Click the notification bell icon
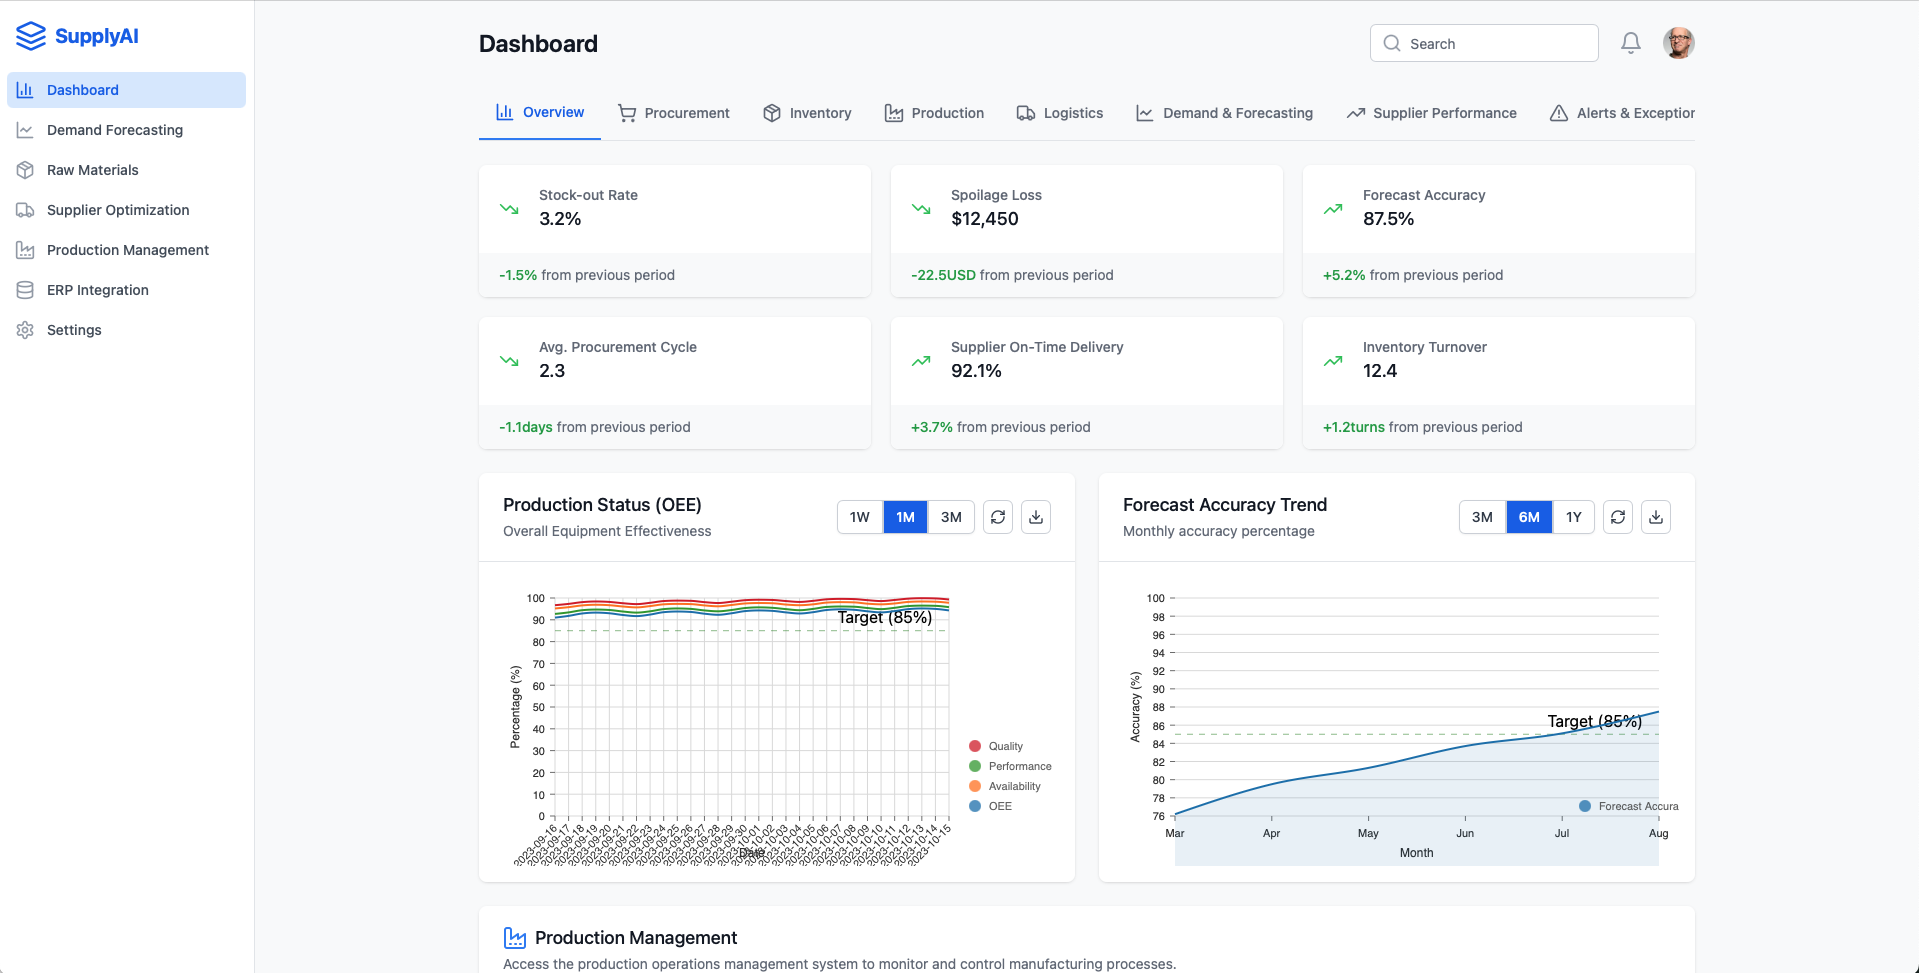The height and width of the screenshot is (973, 1919). coord(1630,43)
